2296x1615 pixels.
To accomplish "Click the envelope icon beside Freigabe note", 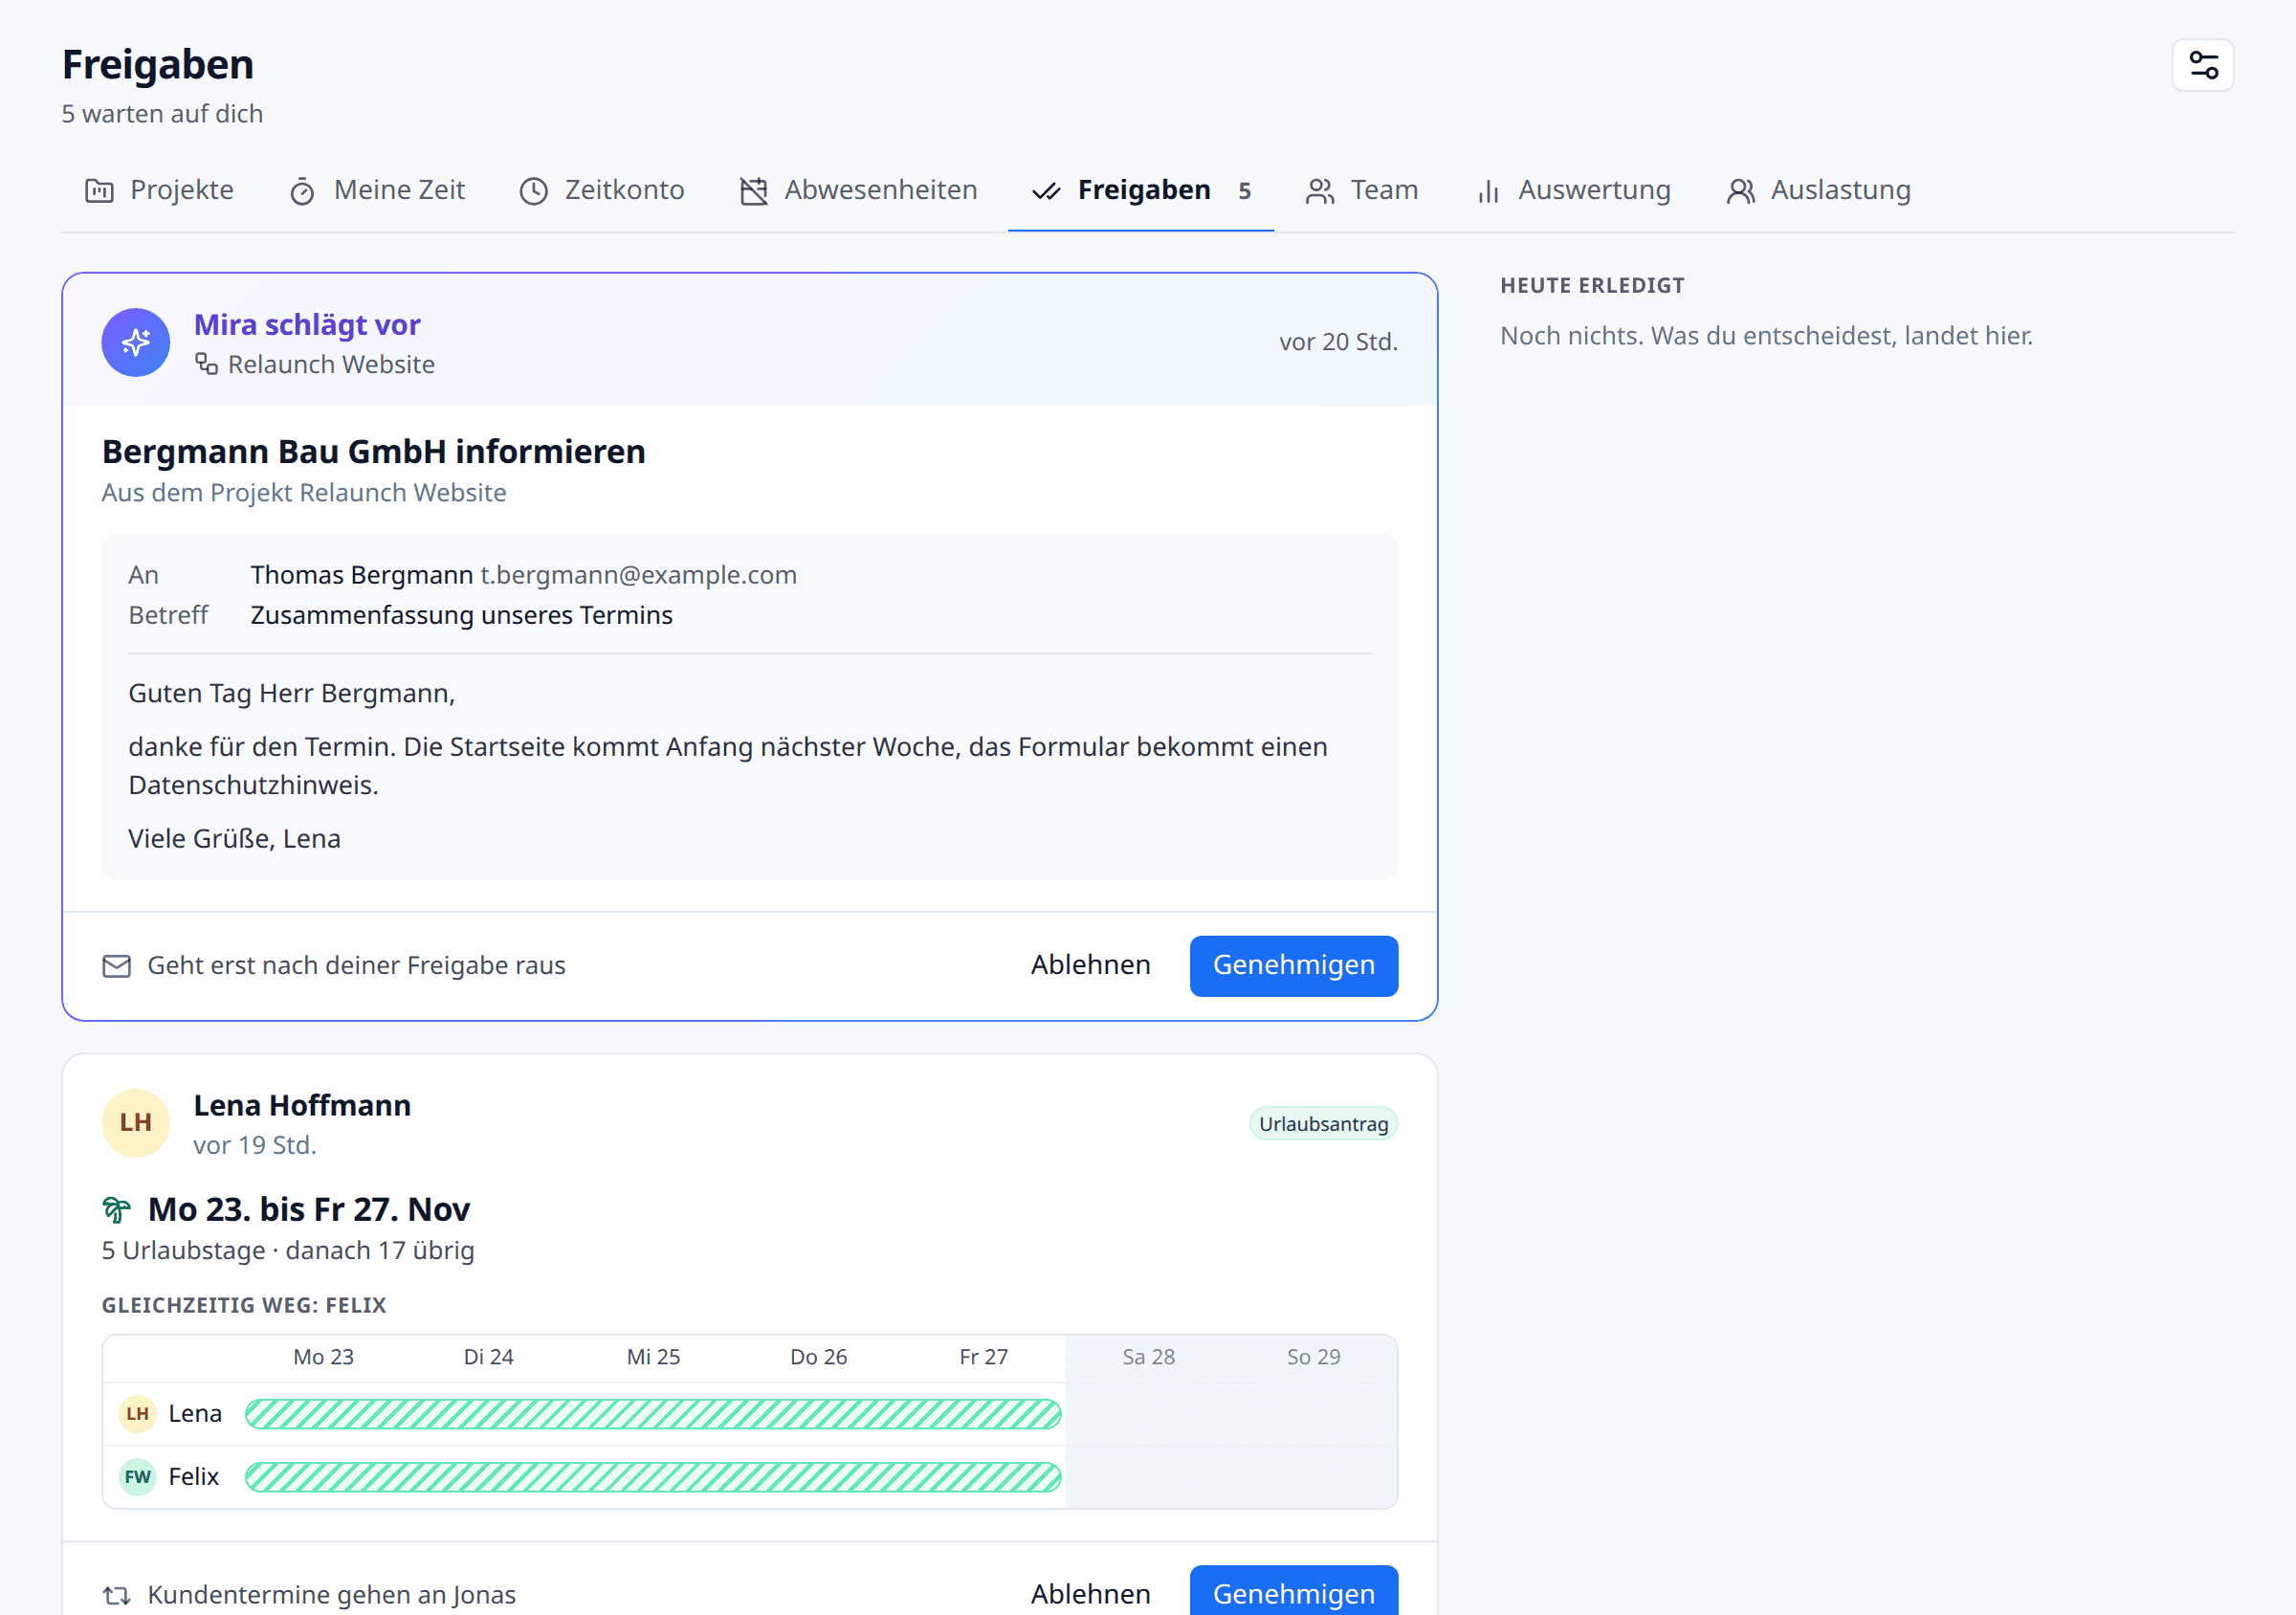I will point(117,965).
